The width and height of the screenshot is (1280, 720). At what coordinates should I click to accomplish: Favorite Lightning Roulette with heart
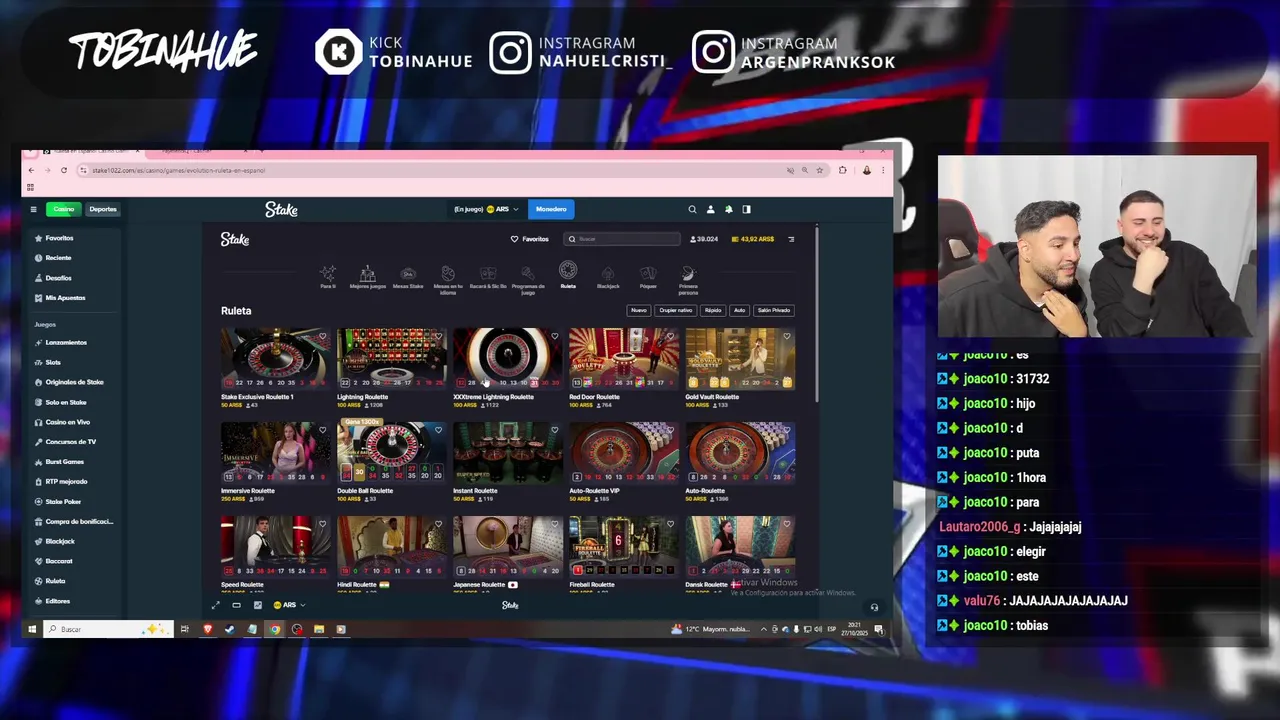438,336
